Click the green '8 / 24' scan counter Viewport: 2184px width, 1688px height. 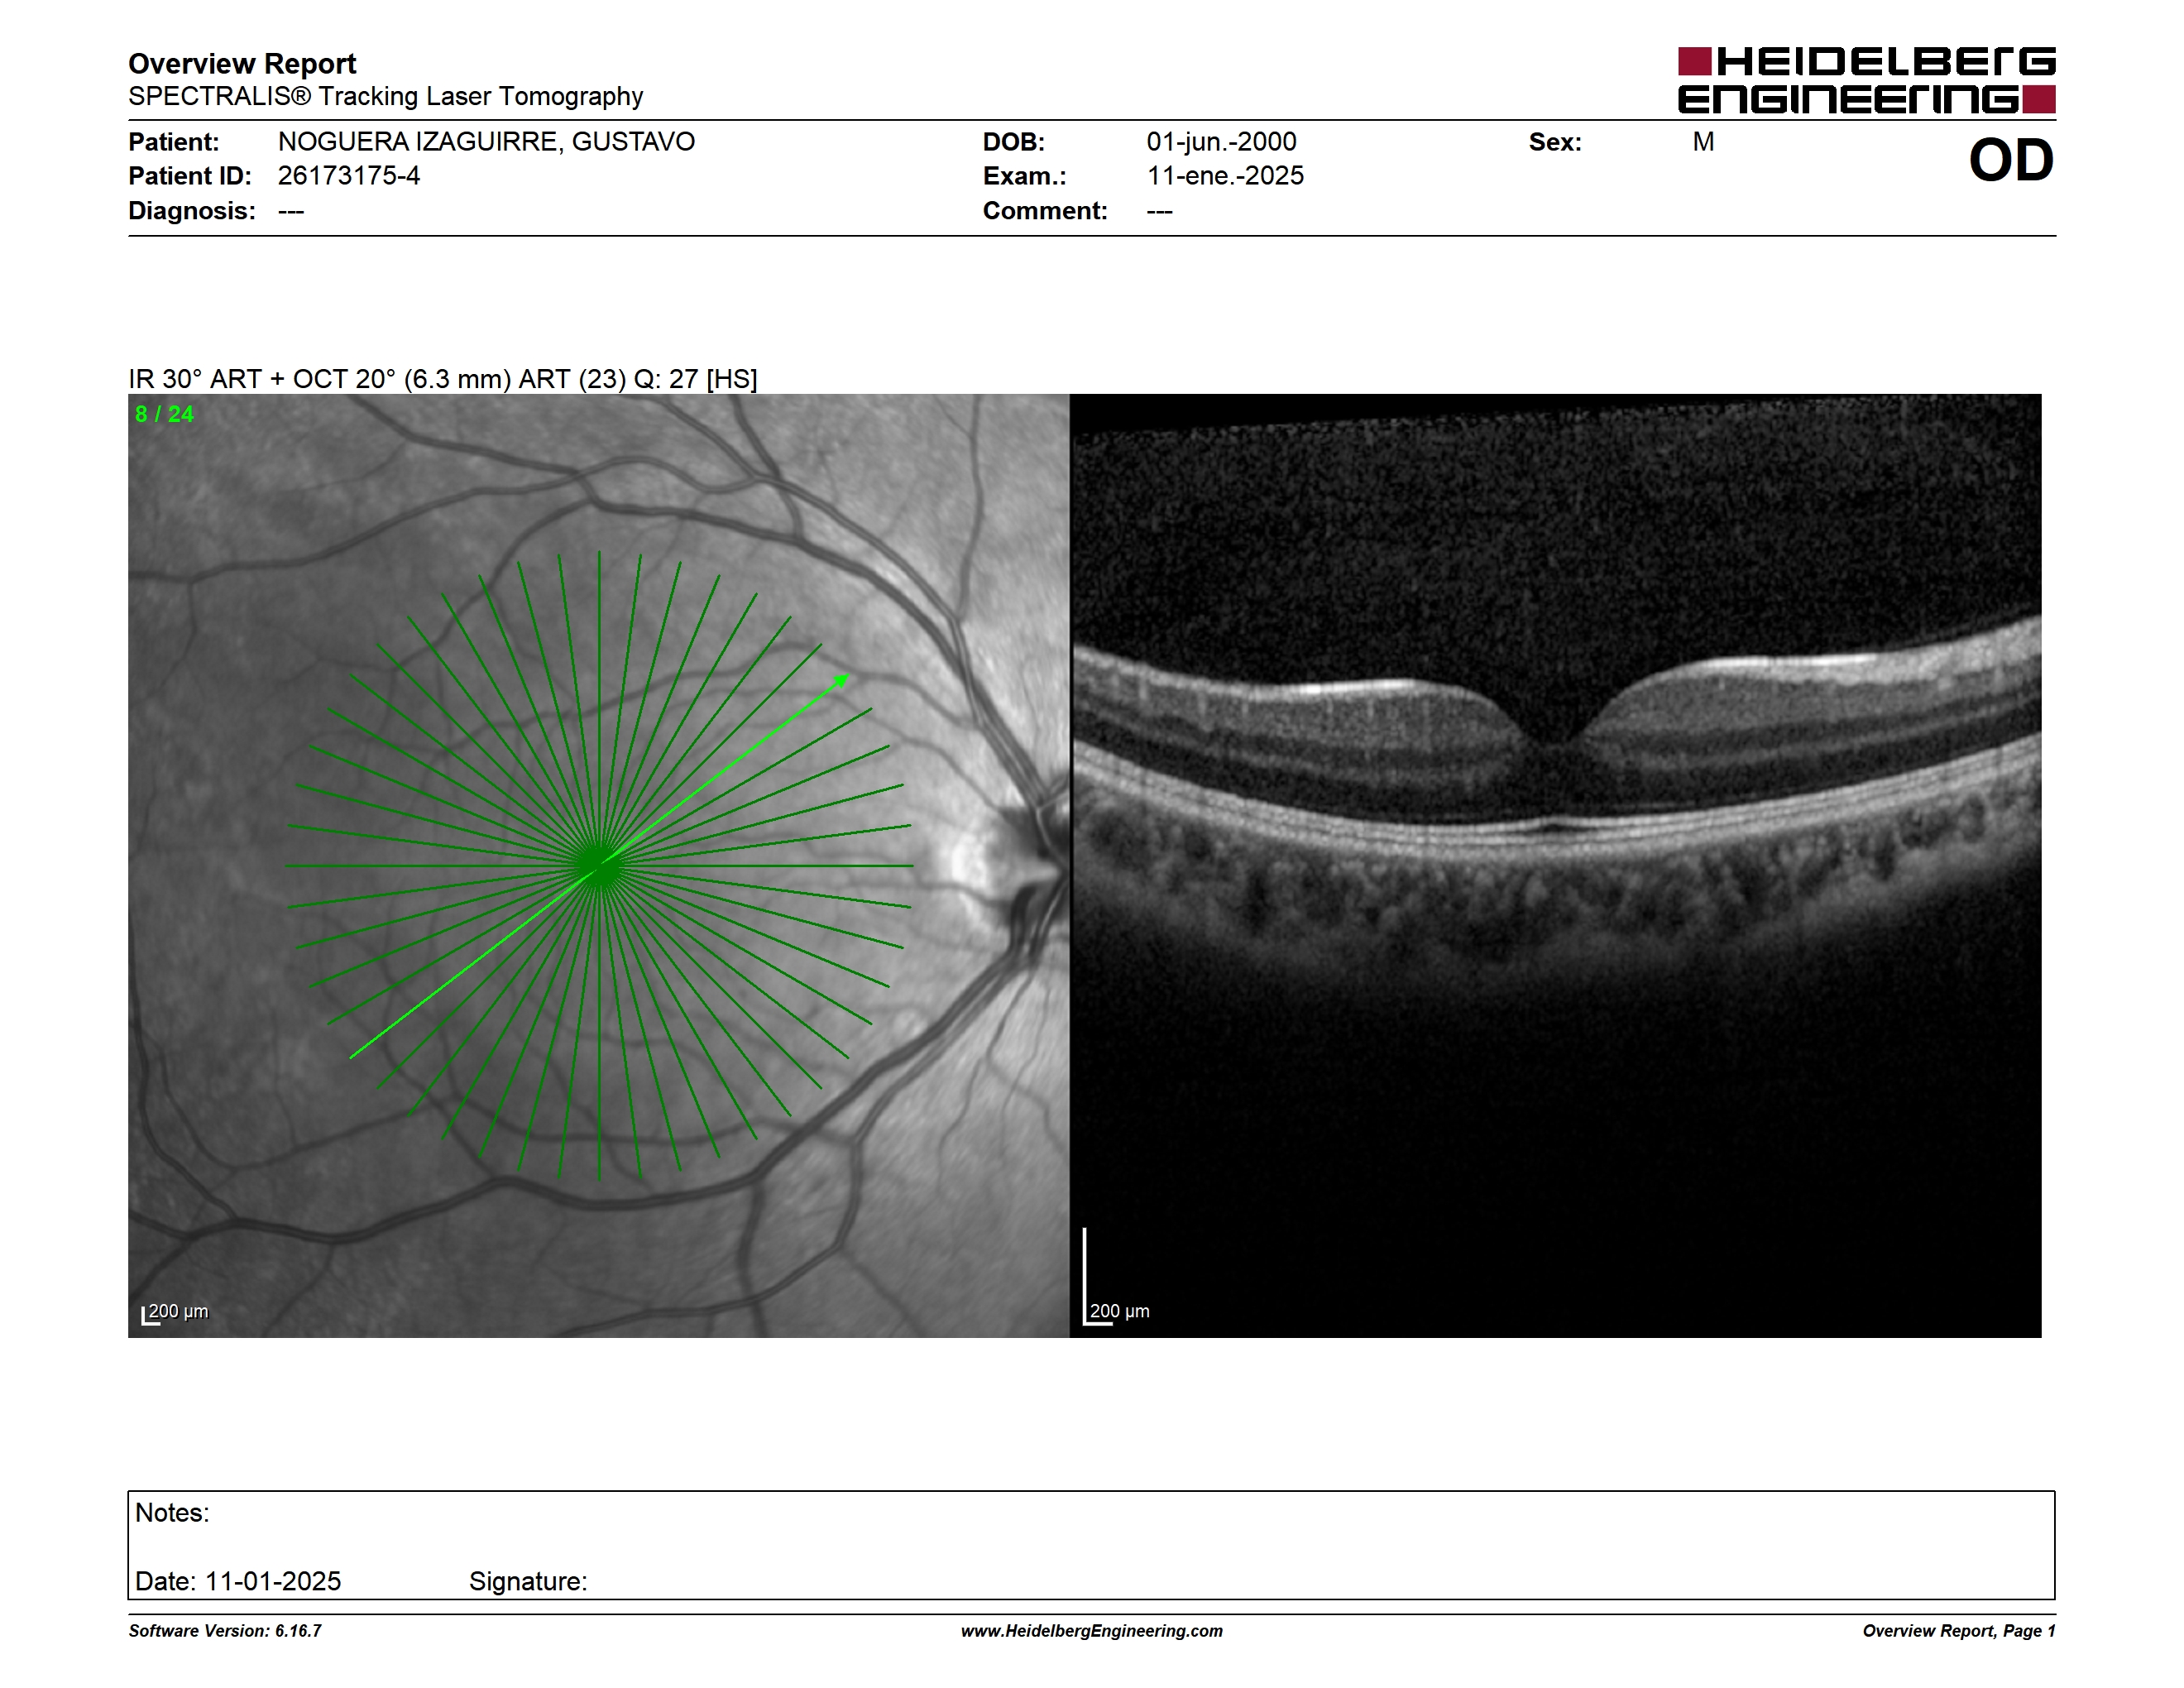[165, 414]
